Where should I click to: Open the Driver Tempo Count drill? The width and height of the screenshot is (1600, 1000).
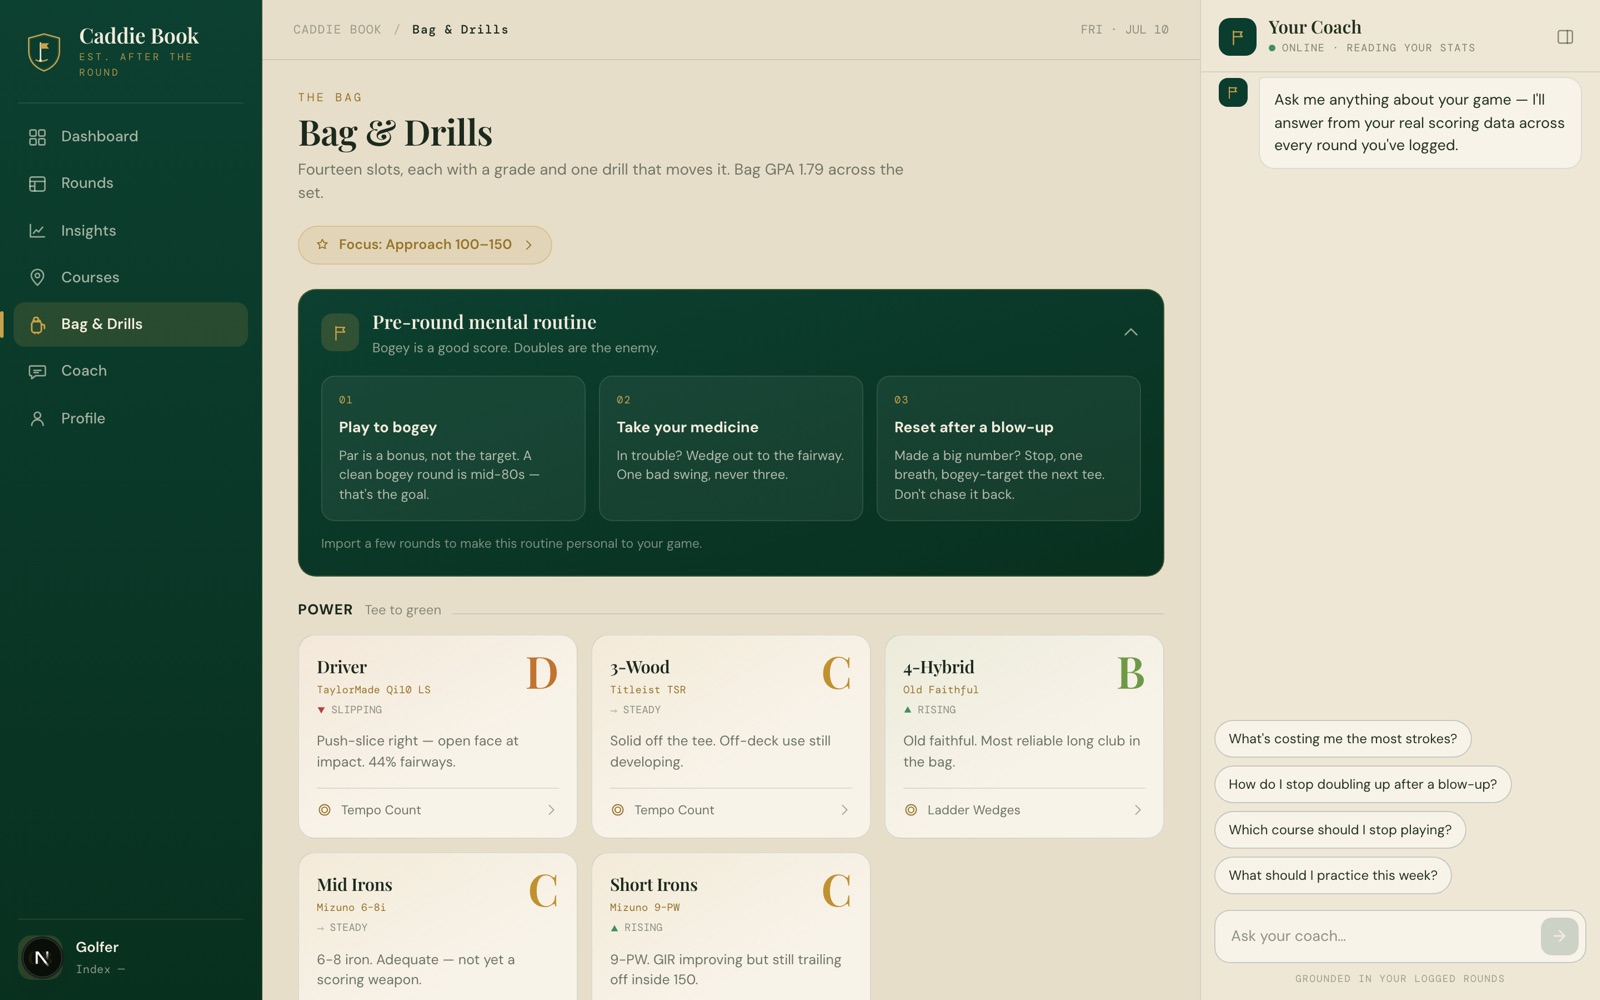[437, 810]
